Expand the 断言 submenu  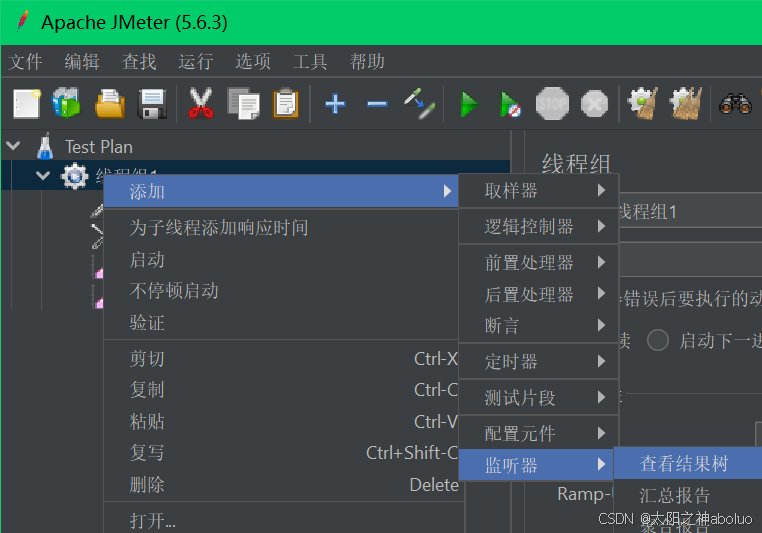click(538, 326)
